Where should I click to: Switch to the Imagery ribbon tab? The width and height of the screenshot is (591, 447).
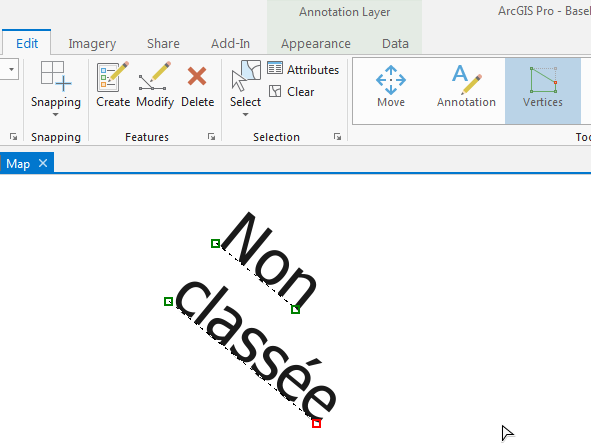[x=92, y=43]
